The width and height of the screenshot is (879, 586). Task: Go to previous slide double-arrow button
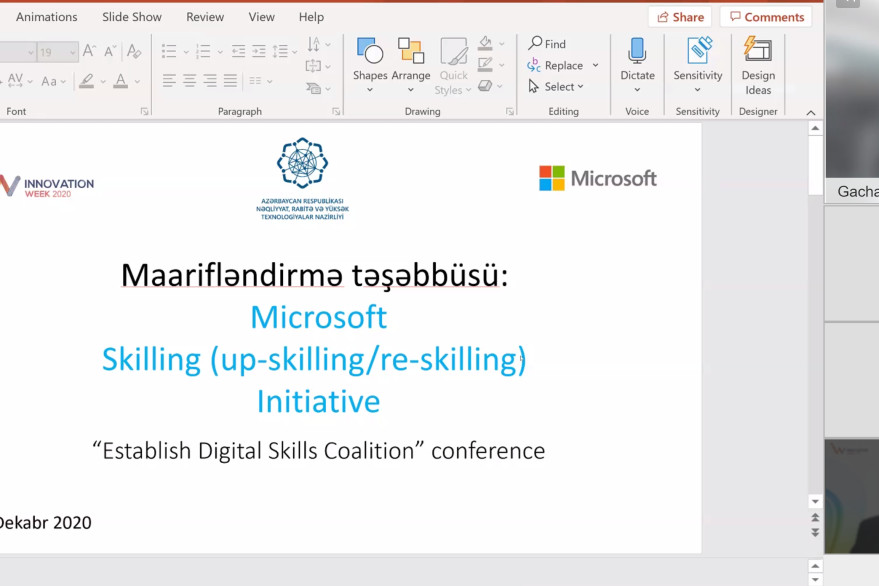(x=815, y=517)
